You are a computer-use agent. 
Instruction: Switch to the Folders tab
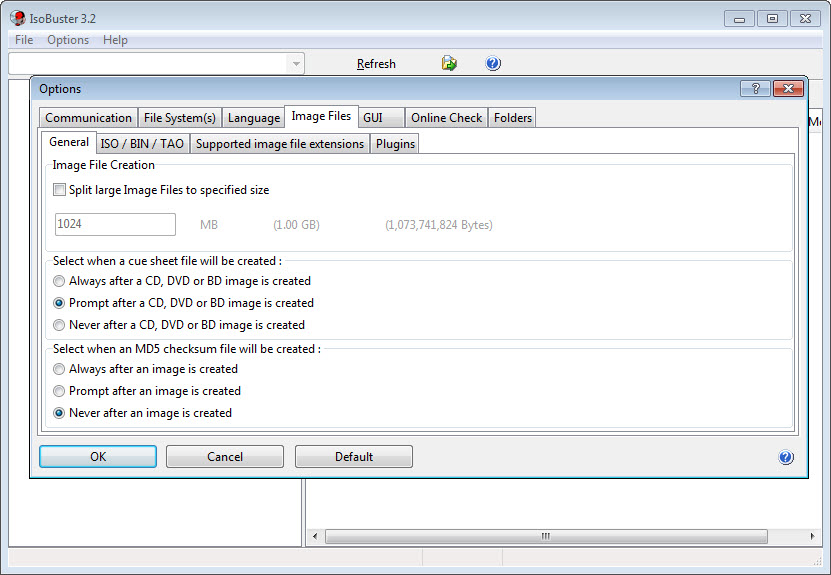click(x=512, y=118)
